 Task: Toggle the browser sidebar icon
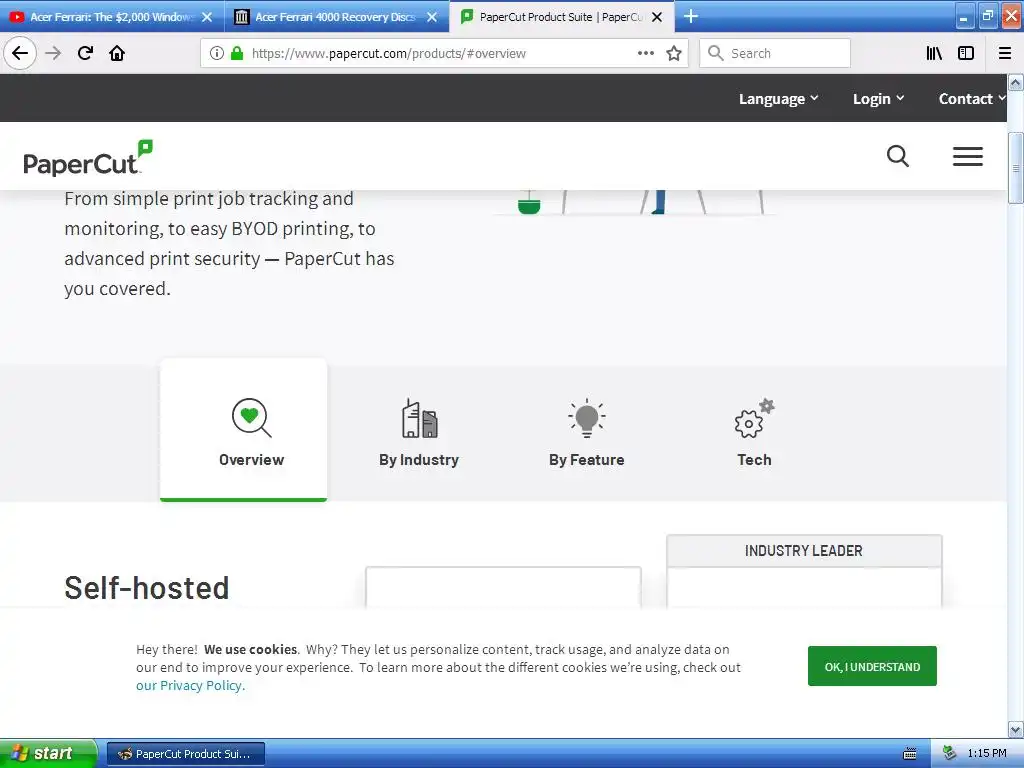tap(966, 53)
